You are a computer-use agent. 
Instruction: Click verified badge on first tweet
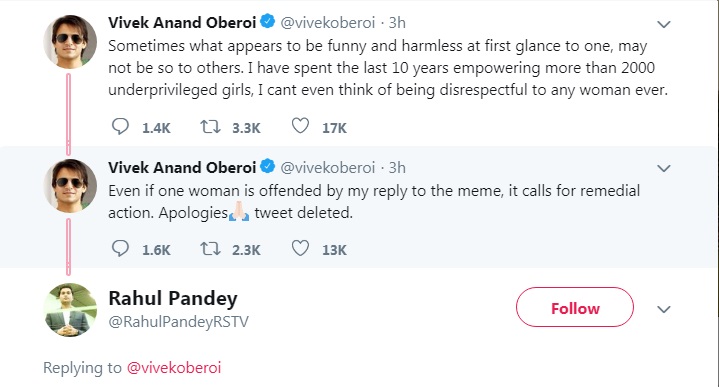pos(267,21)
